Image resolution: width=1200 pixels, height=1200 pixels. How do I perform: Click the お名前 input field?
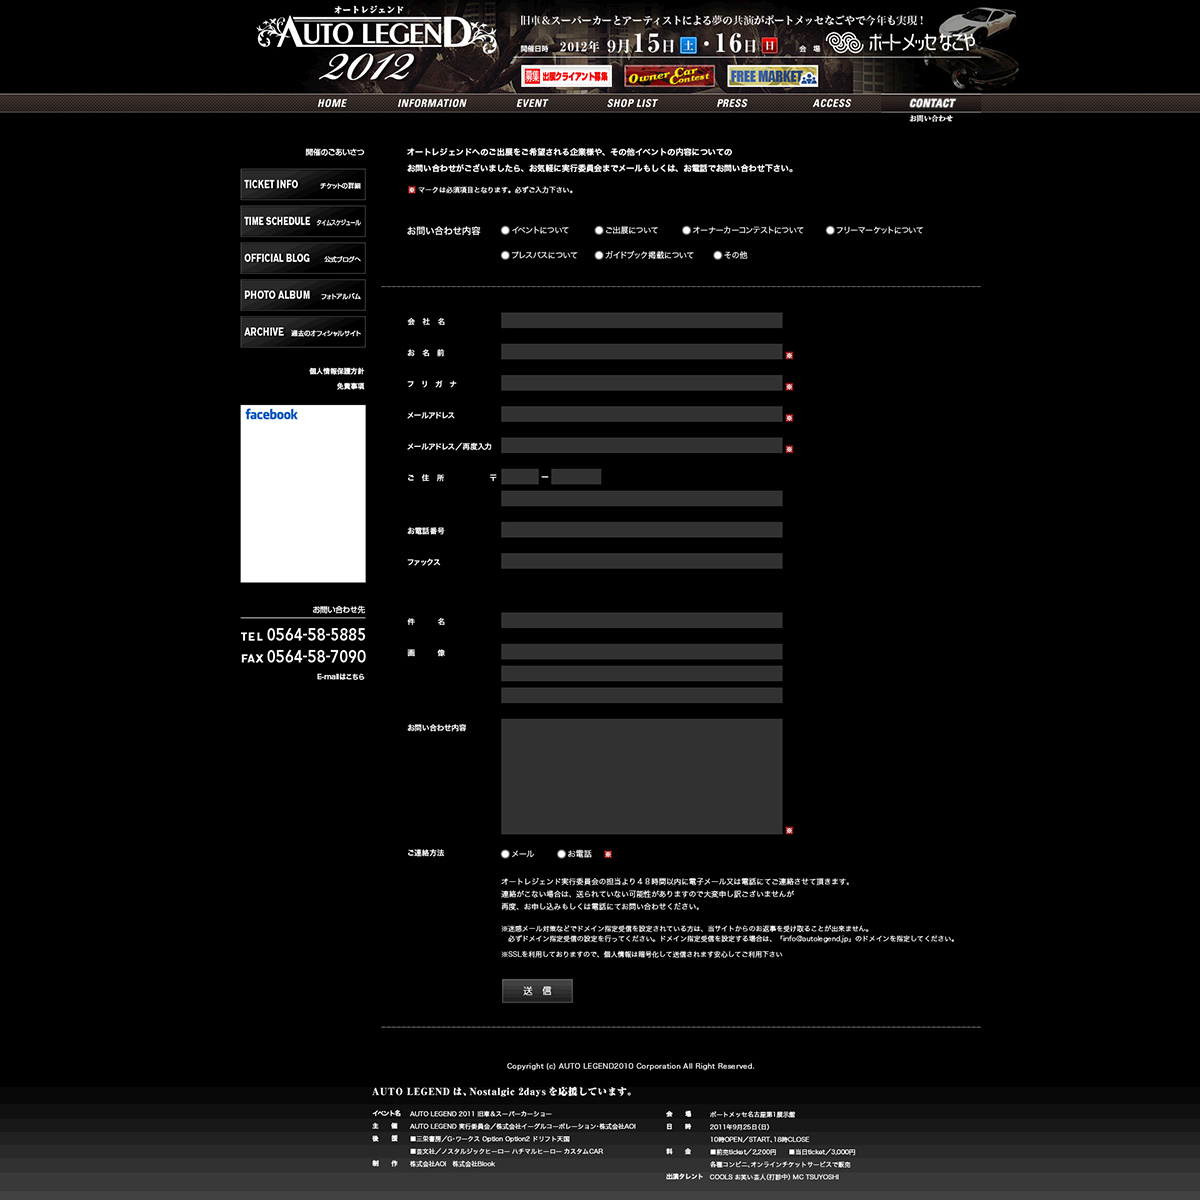click(642, 352)
